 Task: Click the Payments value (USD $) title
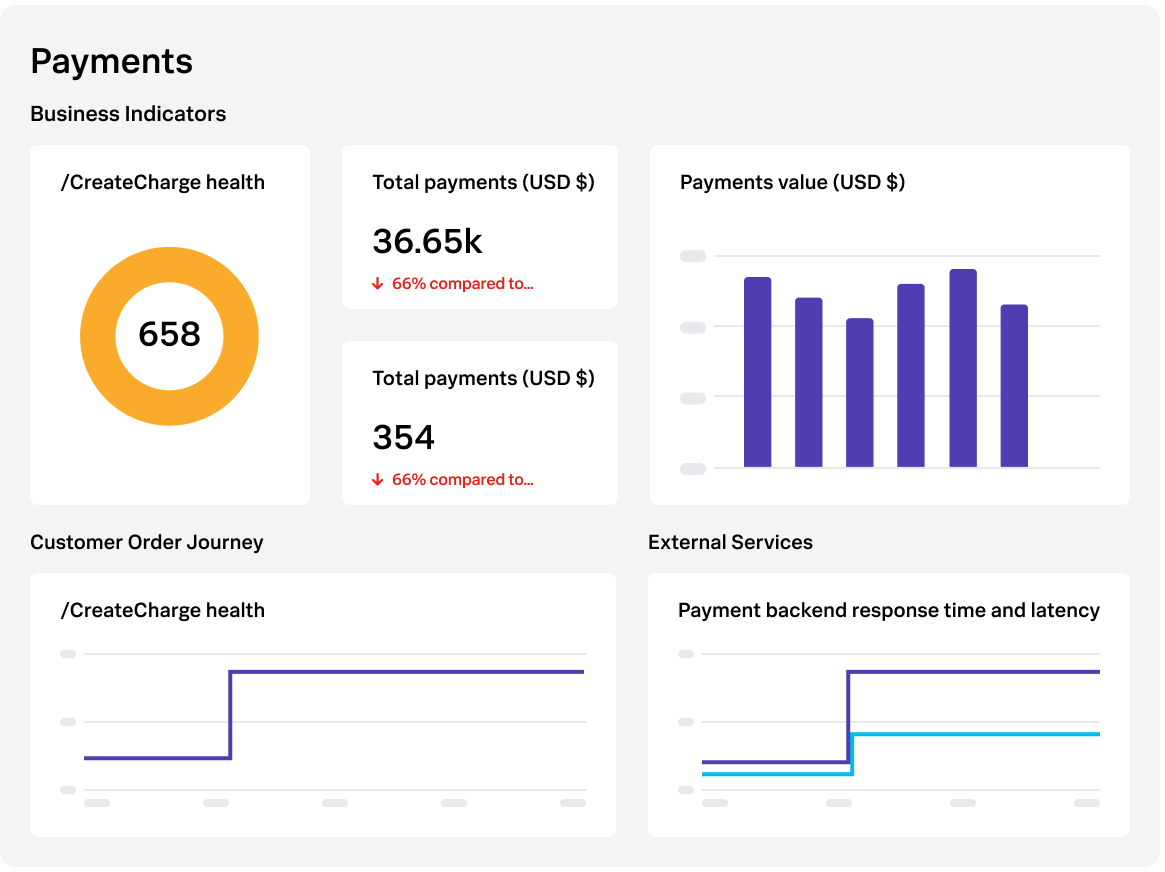pyautogui.click(x=792, y=182)
